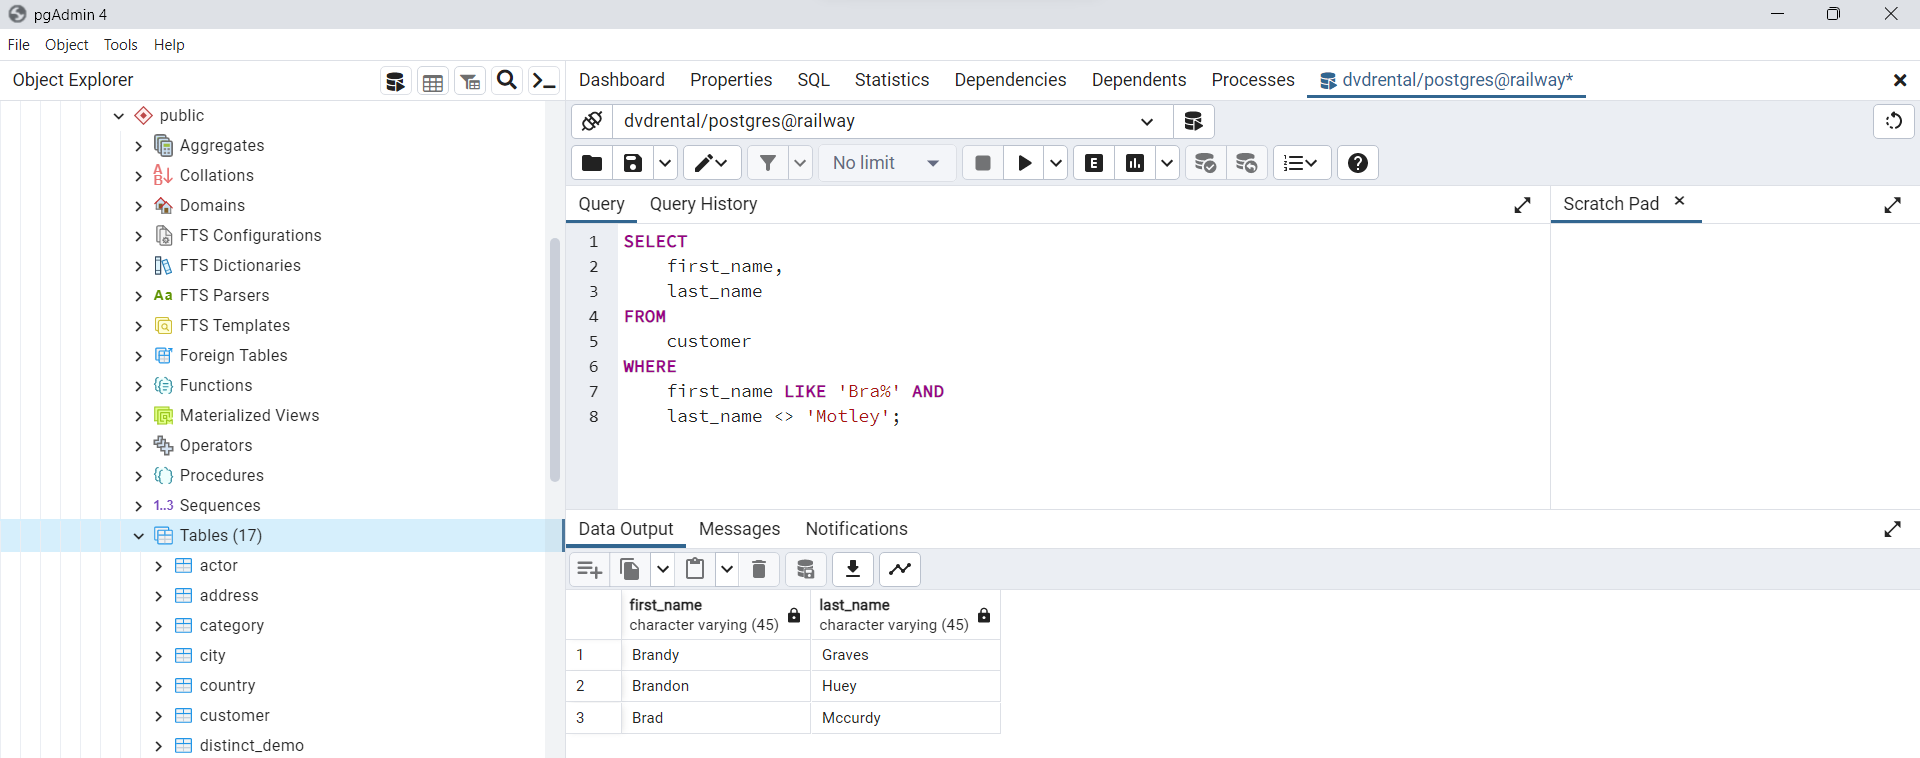
Task: Click the Object Explorer vertical scrollbar
Action: 554,360
